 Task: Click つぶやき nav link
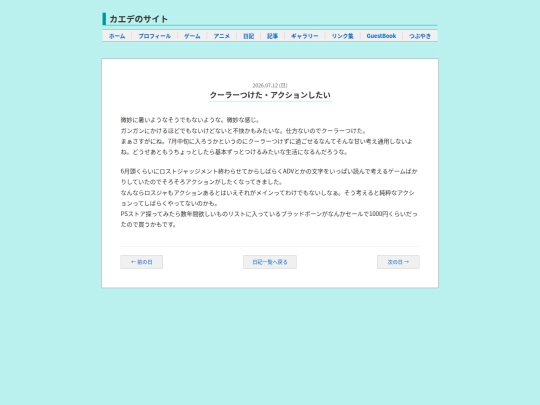coord(420,36)
